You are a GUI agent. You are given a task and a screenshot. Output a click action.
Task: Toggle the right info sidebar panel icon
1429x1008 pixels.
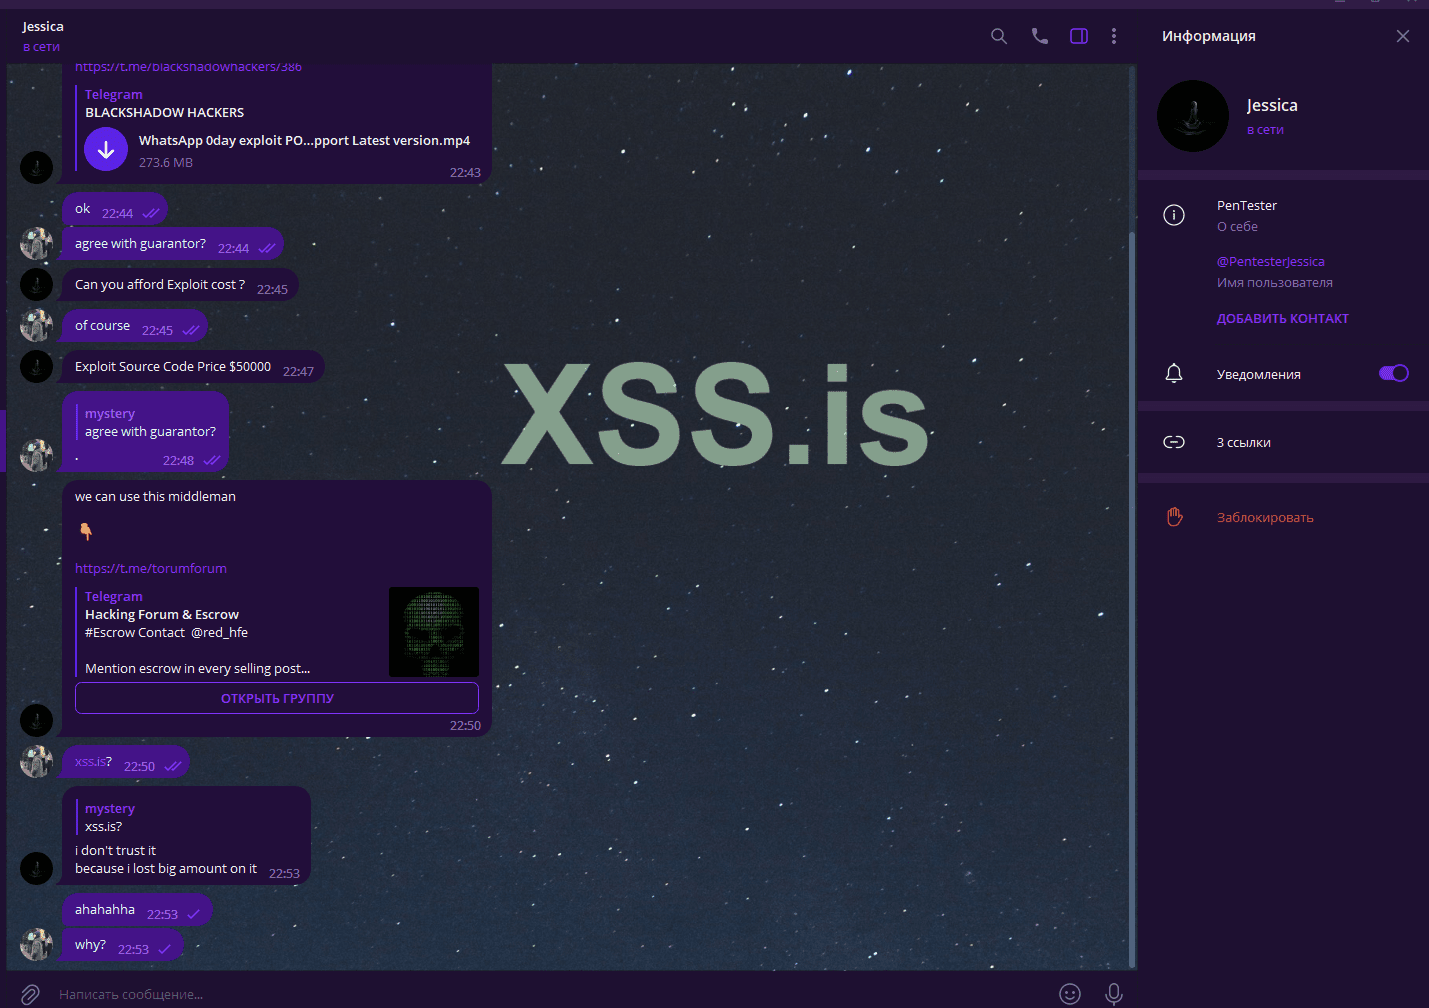click(1079, 36)
